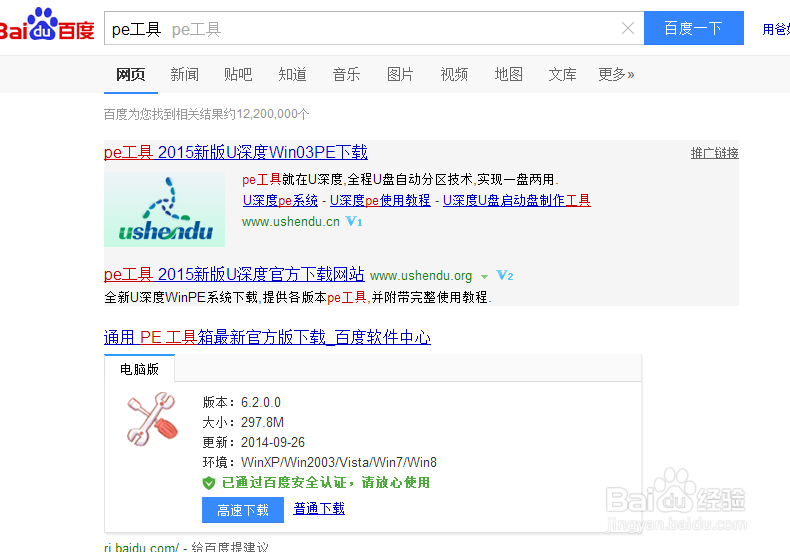
Task: Click the wrench and screwdriver software icon
Action: click(x=152, y=419)
